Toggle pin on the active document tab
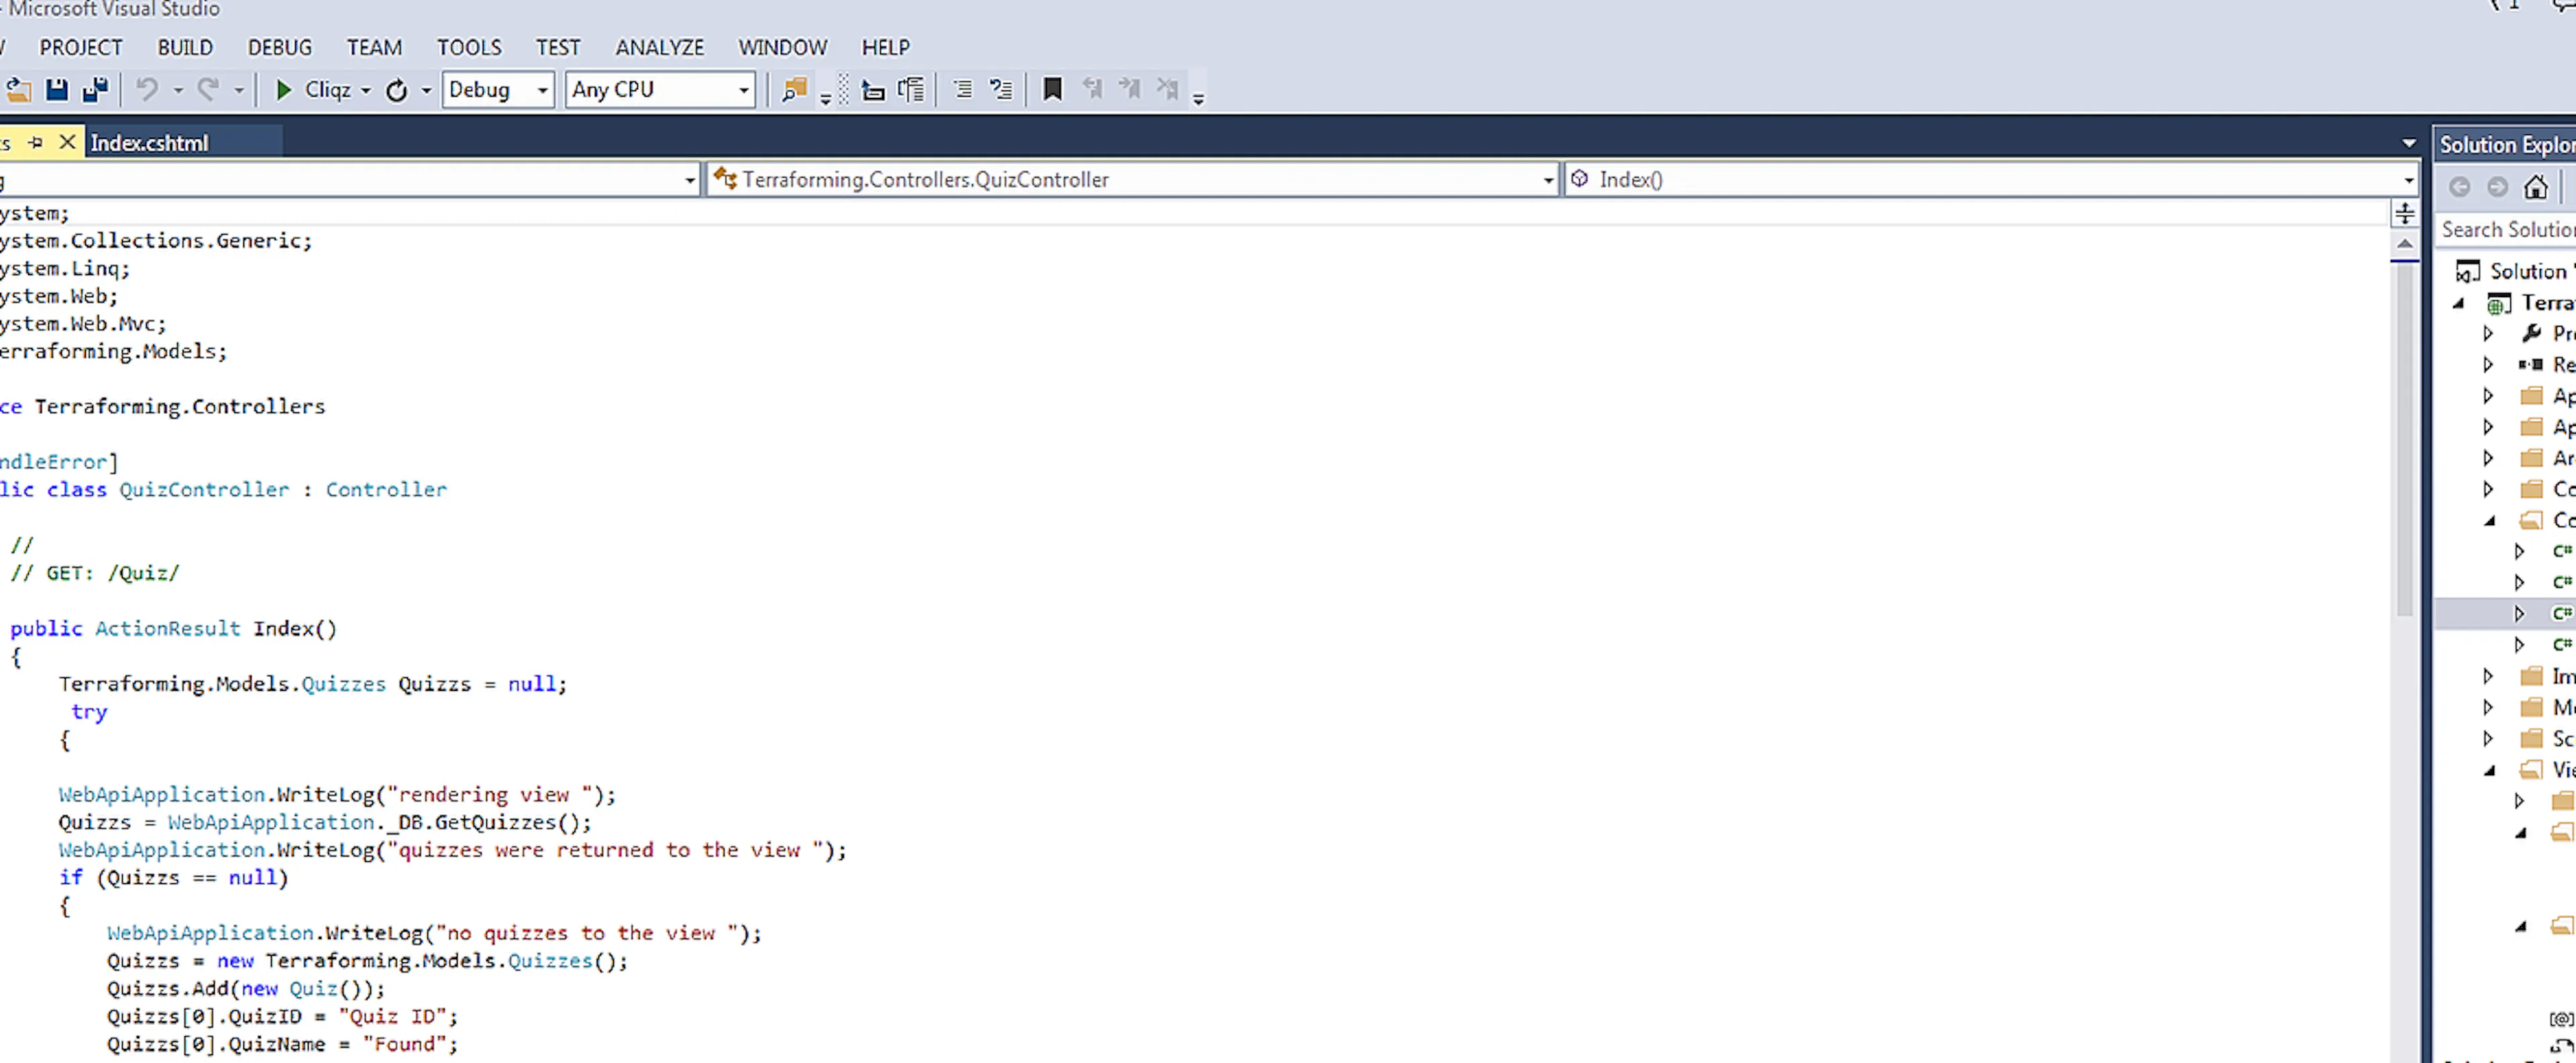The image size is (2576, 1063). tap(35, 143)
